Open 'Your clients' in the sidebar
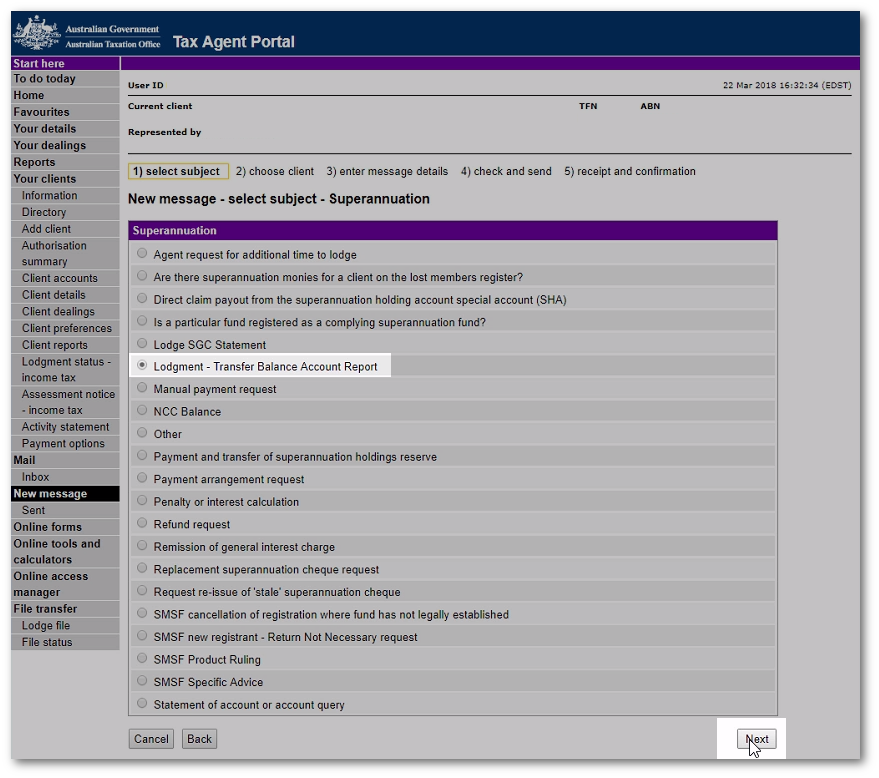Viewport: 879px width, 778px height. click(44, 179)
